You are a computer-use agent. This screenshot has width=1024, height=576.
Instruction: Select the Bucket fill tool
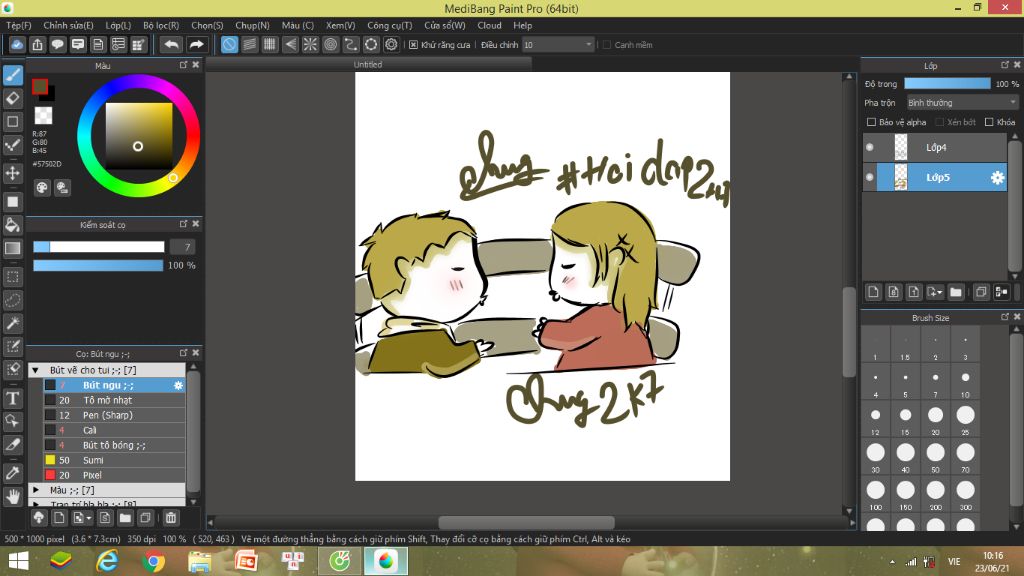(x=12, y=225)
